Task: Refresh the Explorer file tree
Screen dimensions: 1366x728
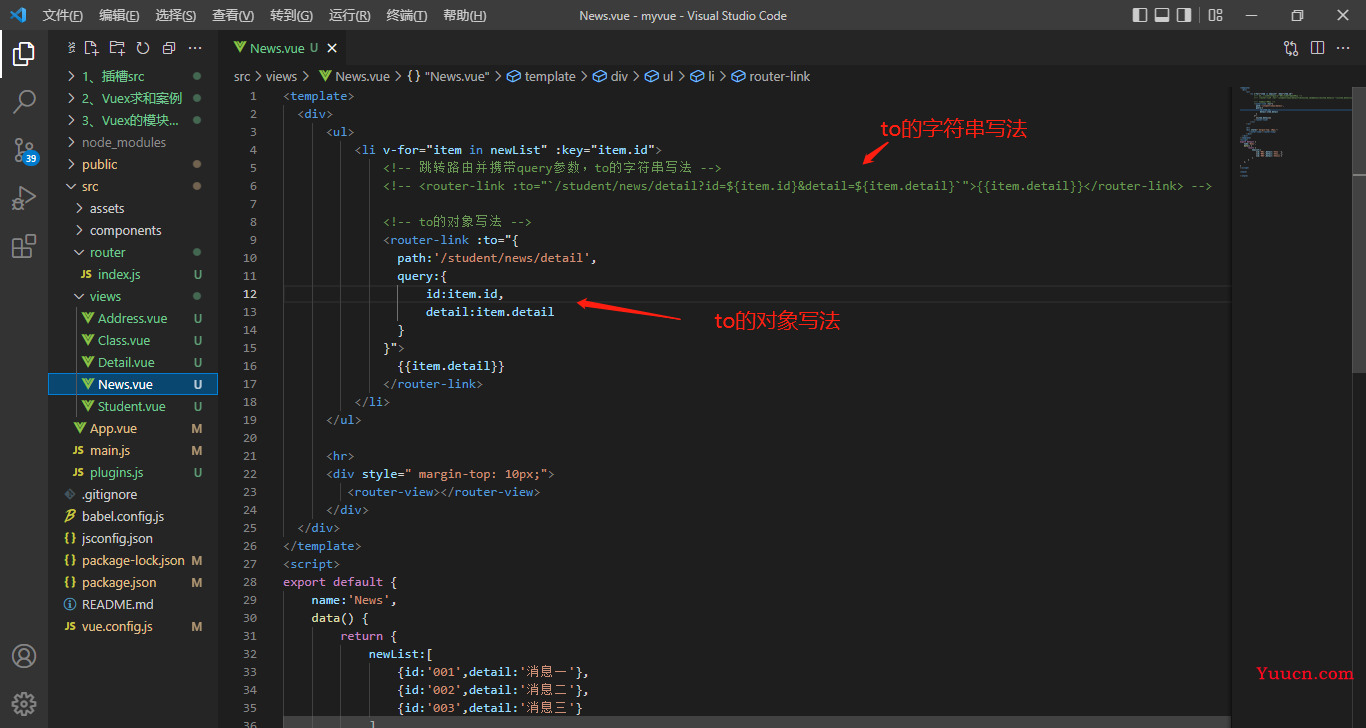Action: tap(143, 48)
